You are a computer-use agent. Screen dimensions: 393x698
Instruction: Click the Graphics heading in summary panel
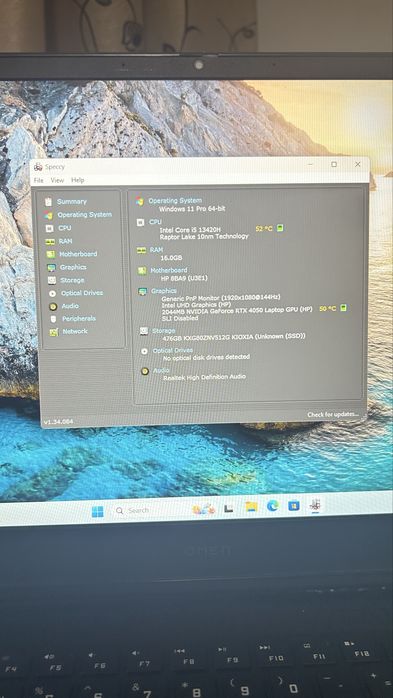tap(164, 291)
